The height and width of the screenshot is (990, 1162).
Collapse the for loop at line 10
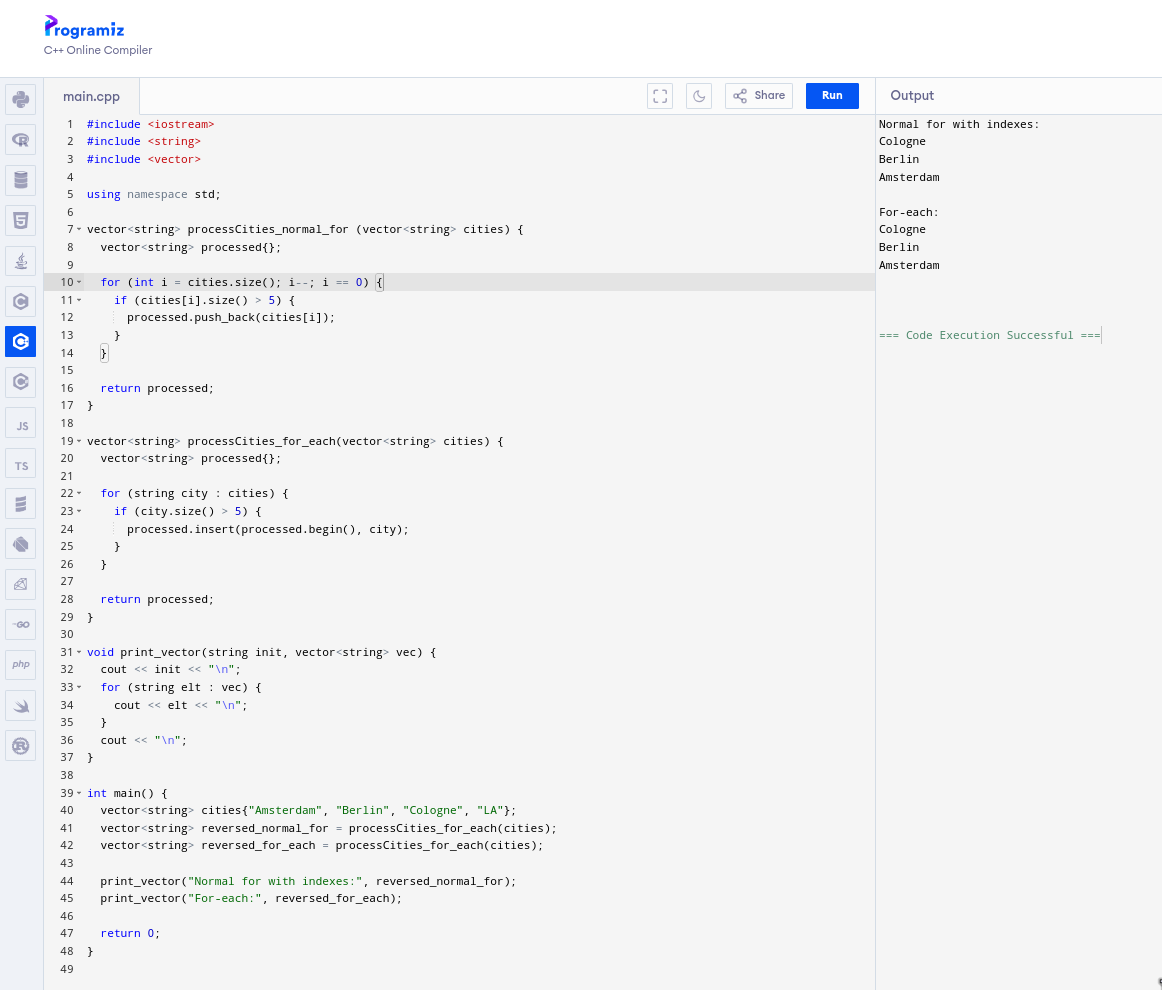click(79, 282)
